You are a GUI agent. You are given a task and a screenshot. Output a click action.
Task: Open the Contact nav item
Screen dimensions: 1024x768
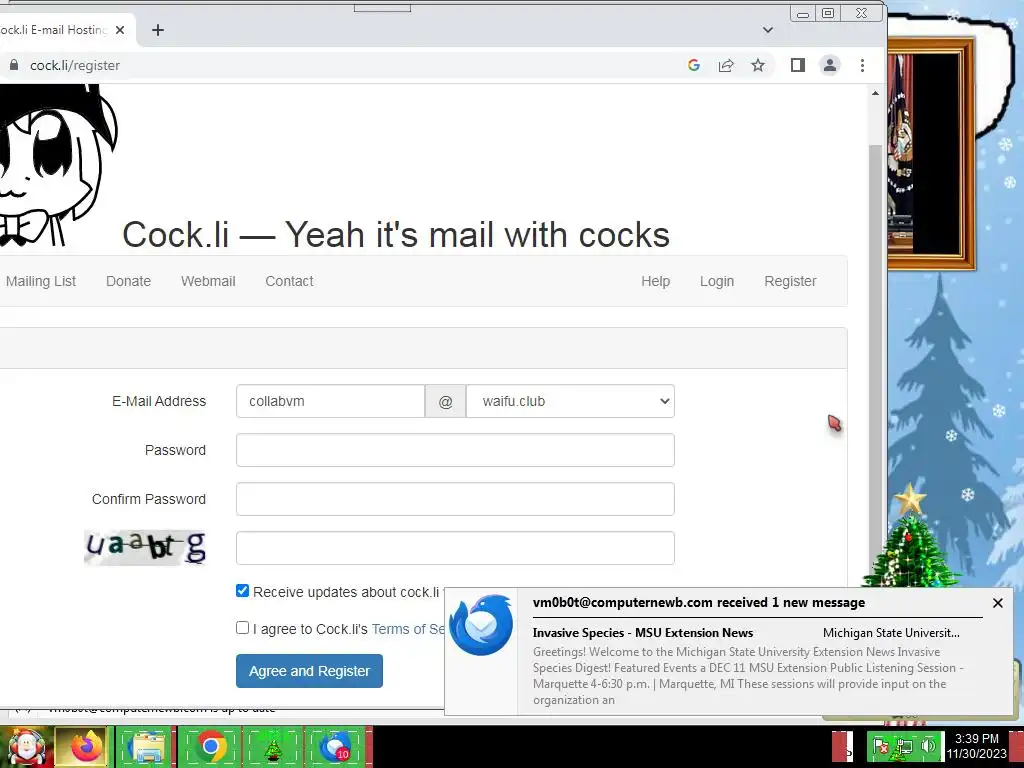pos(289,281)
